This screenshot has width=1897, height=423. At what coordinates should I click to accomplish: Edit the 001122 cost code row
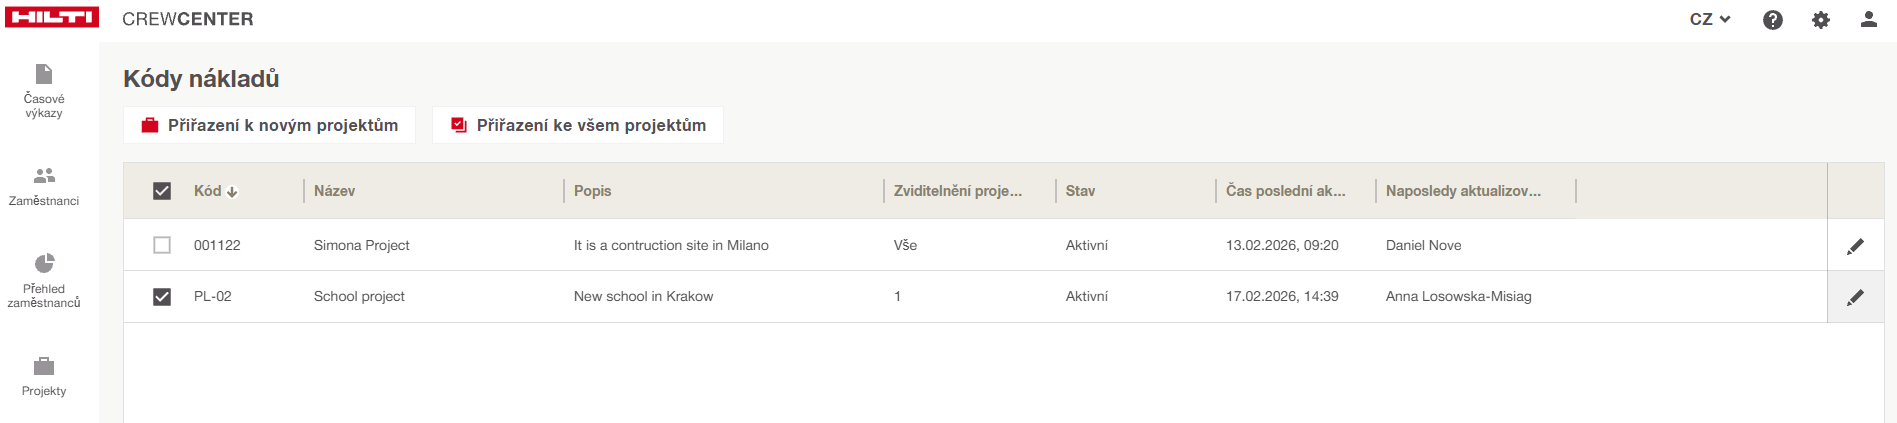coord(1855,246)
